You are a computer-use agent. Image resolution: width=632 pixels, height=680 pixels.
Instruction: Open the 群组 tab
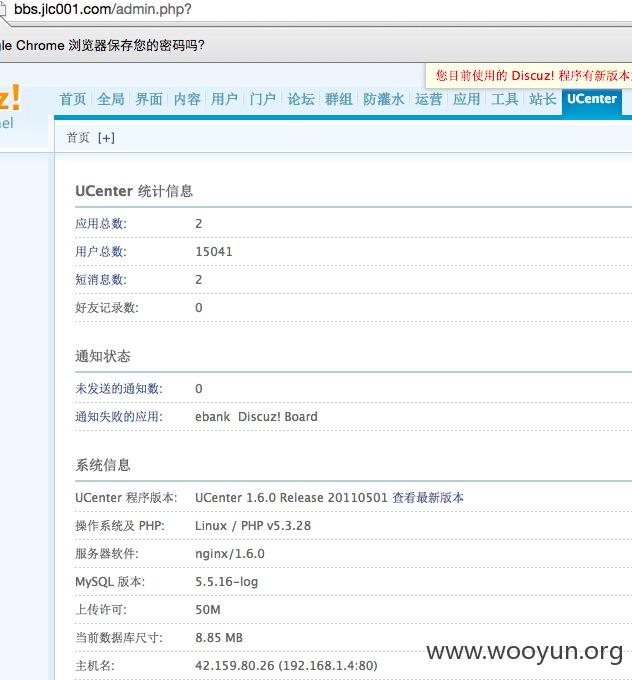[339, 99]
